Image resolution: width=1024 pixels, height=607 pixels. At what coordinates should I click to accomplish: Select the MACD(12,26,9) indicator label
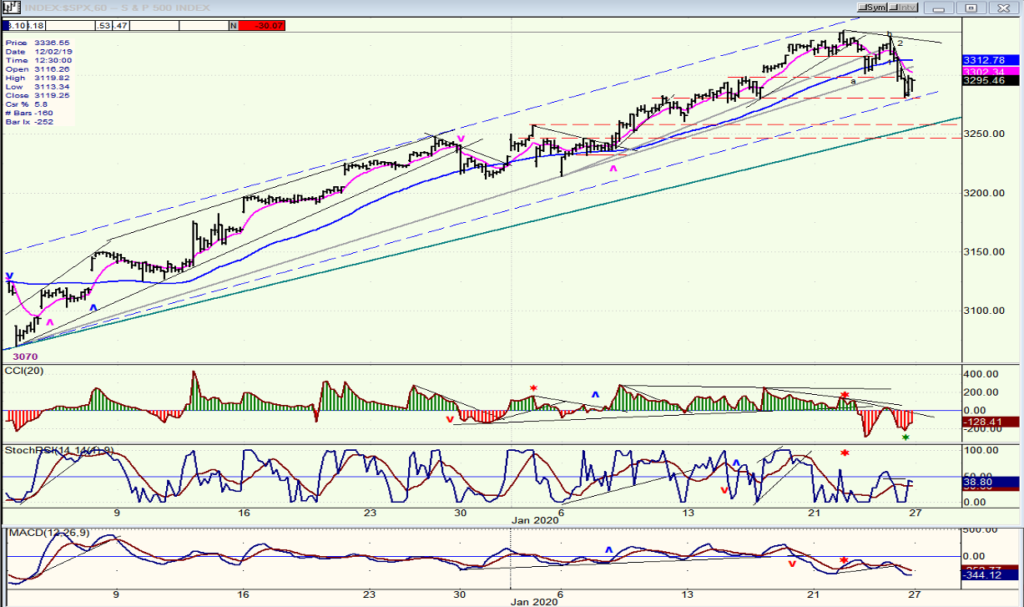[58, 533]
